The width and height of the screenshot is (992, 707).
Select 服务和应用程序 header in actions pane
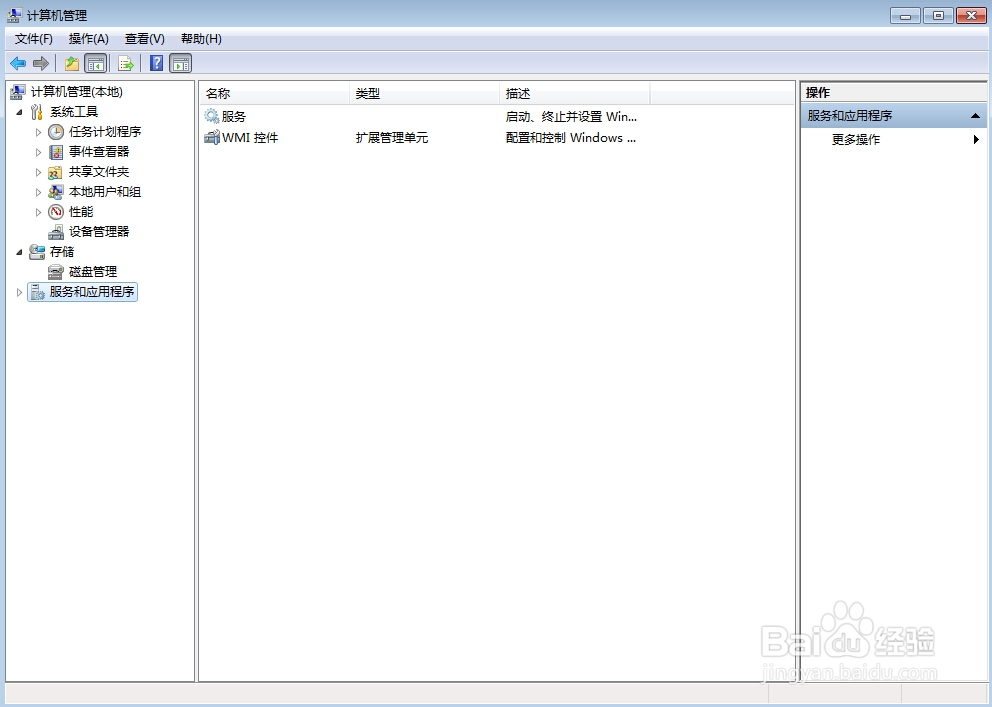pyautogui.click(x=893, y=116)
